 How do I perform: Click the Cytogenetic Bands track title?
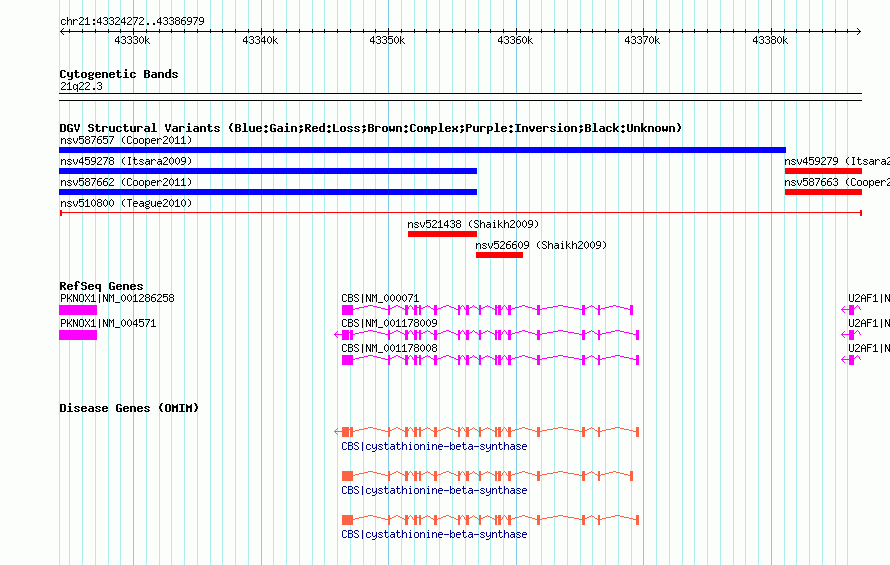coord(119,74)
